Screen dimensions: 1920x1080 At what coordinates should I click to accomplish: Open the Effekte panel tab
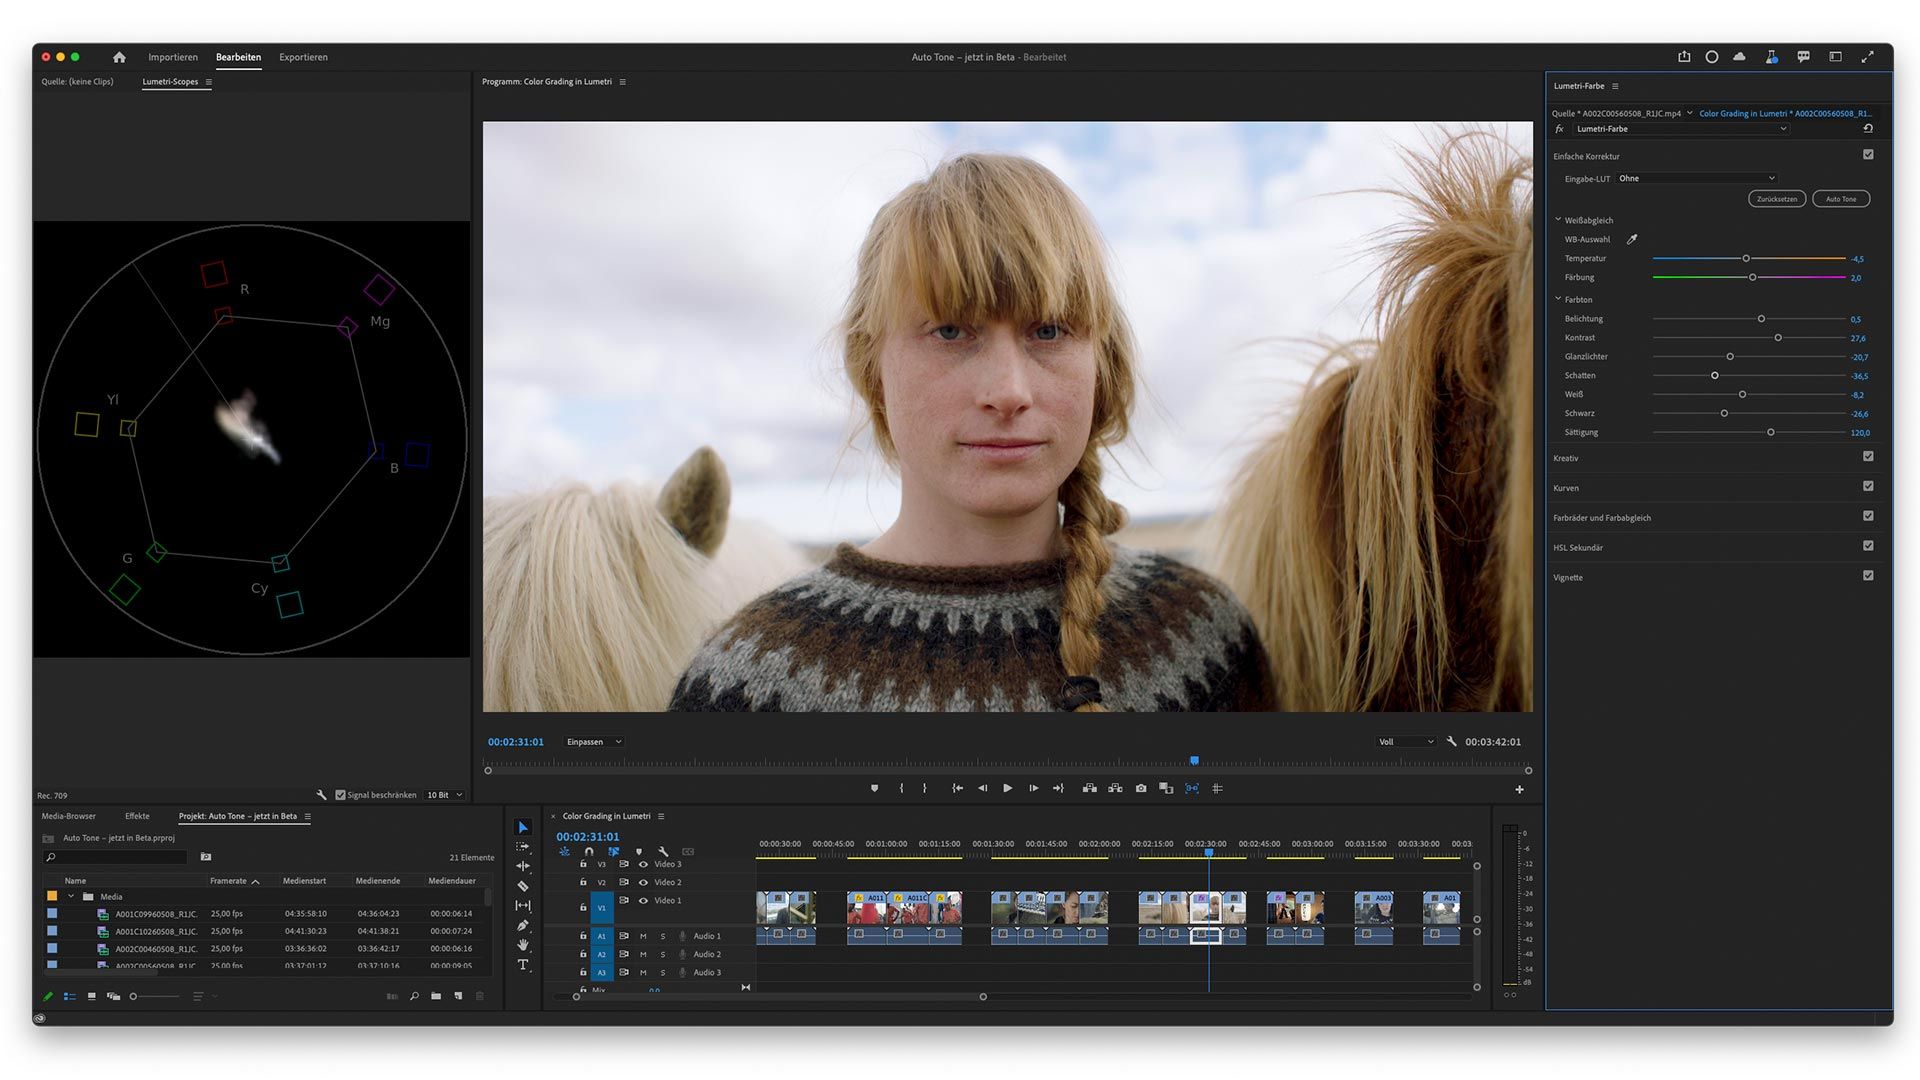(x=137, y=816)
